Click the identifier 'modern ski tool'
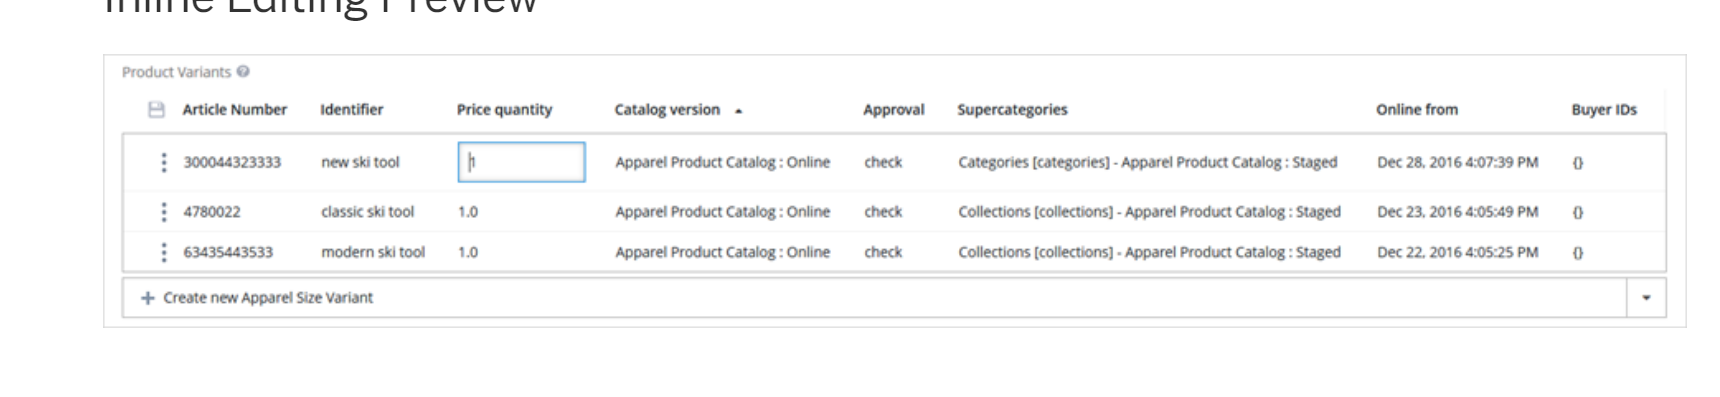 [372, 252]
